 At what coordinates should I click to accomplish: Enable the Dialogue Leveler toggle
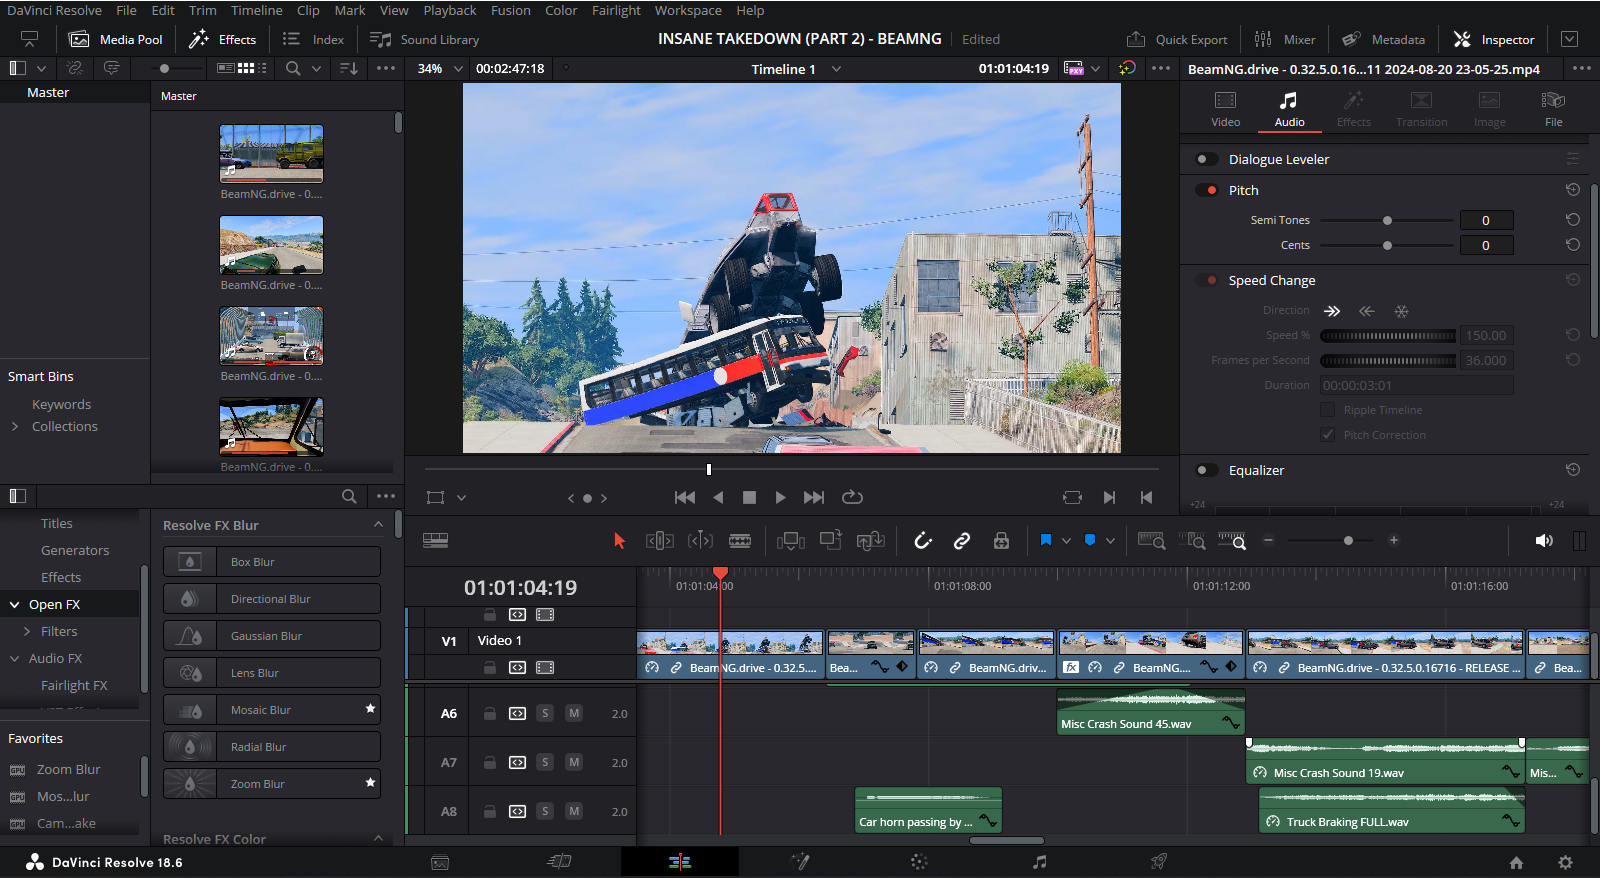click(1207, 159)
